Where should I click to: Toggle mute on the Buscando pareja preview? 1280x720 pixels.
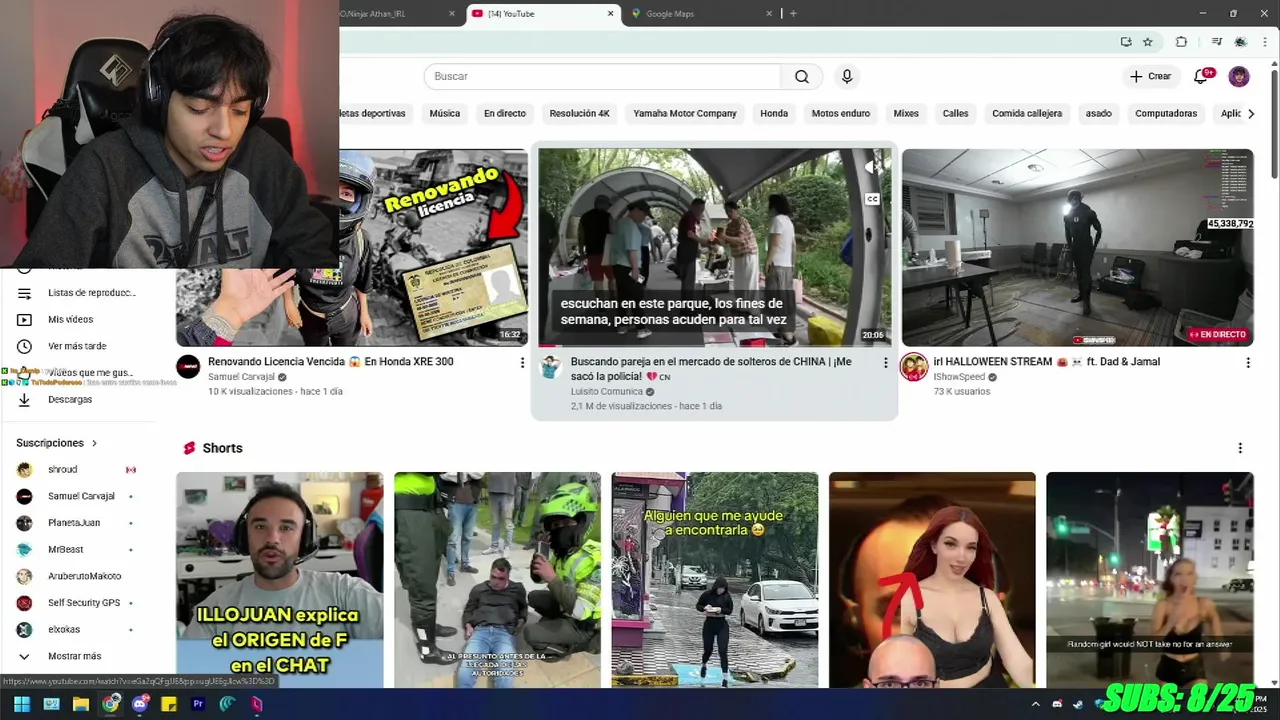[872, 168]
